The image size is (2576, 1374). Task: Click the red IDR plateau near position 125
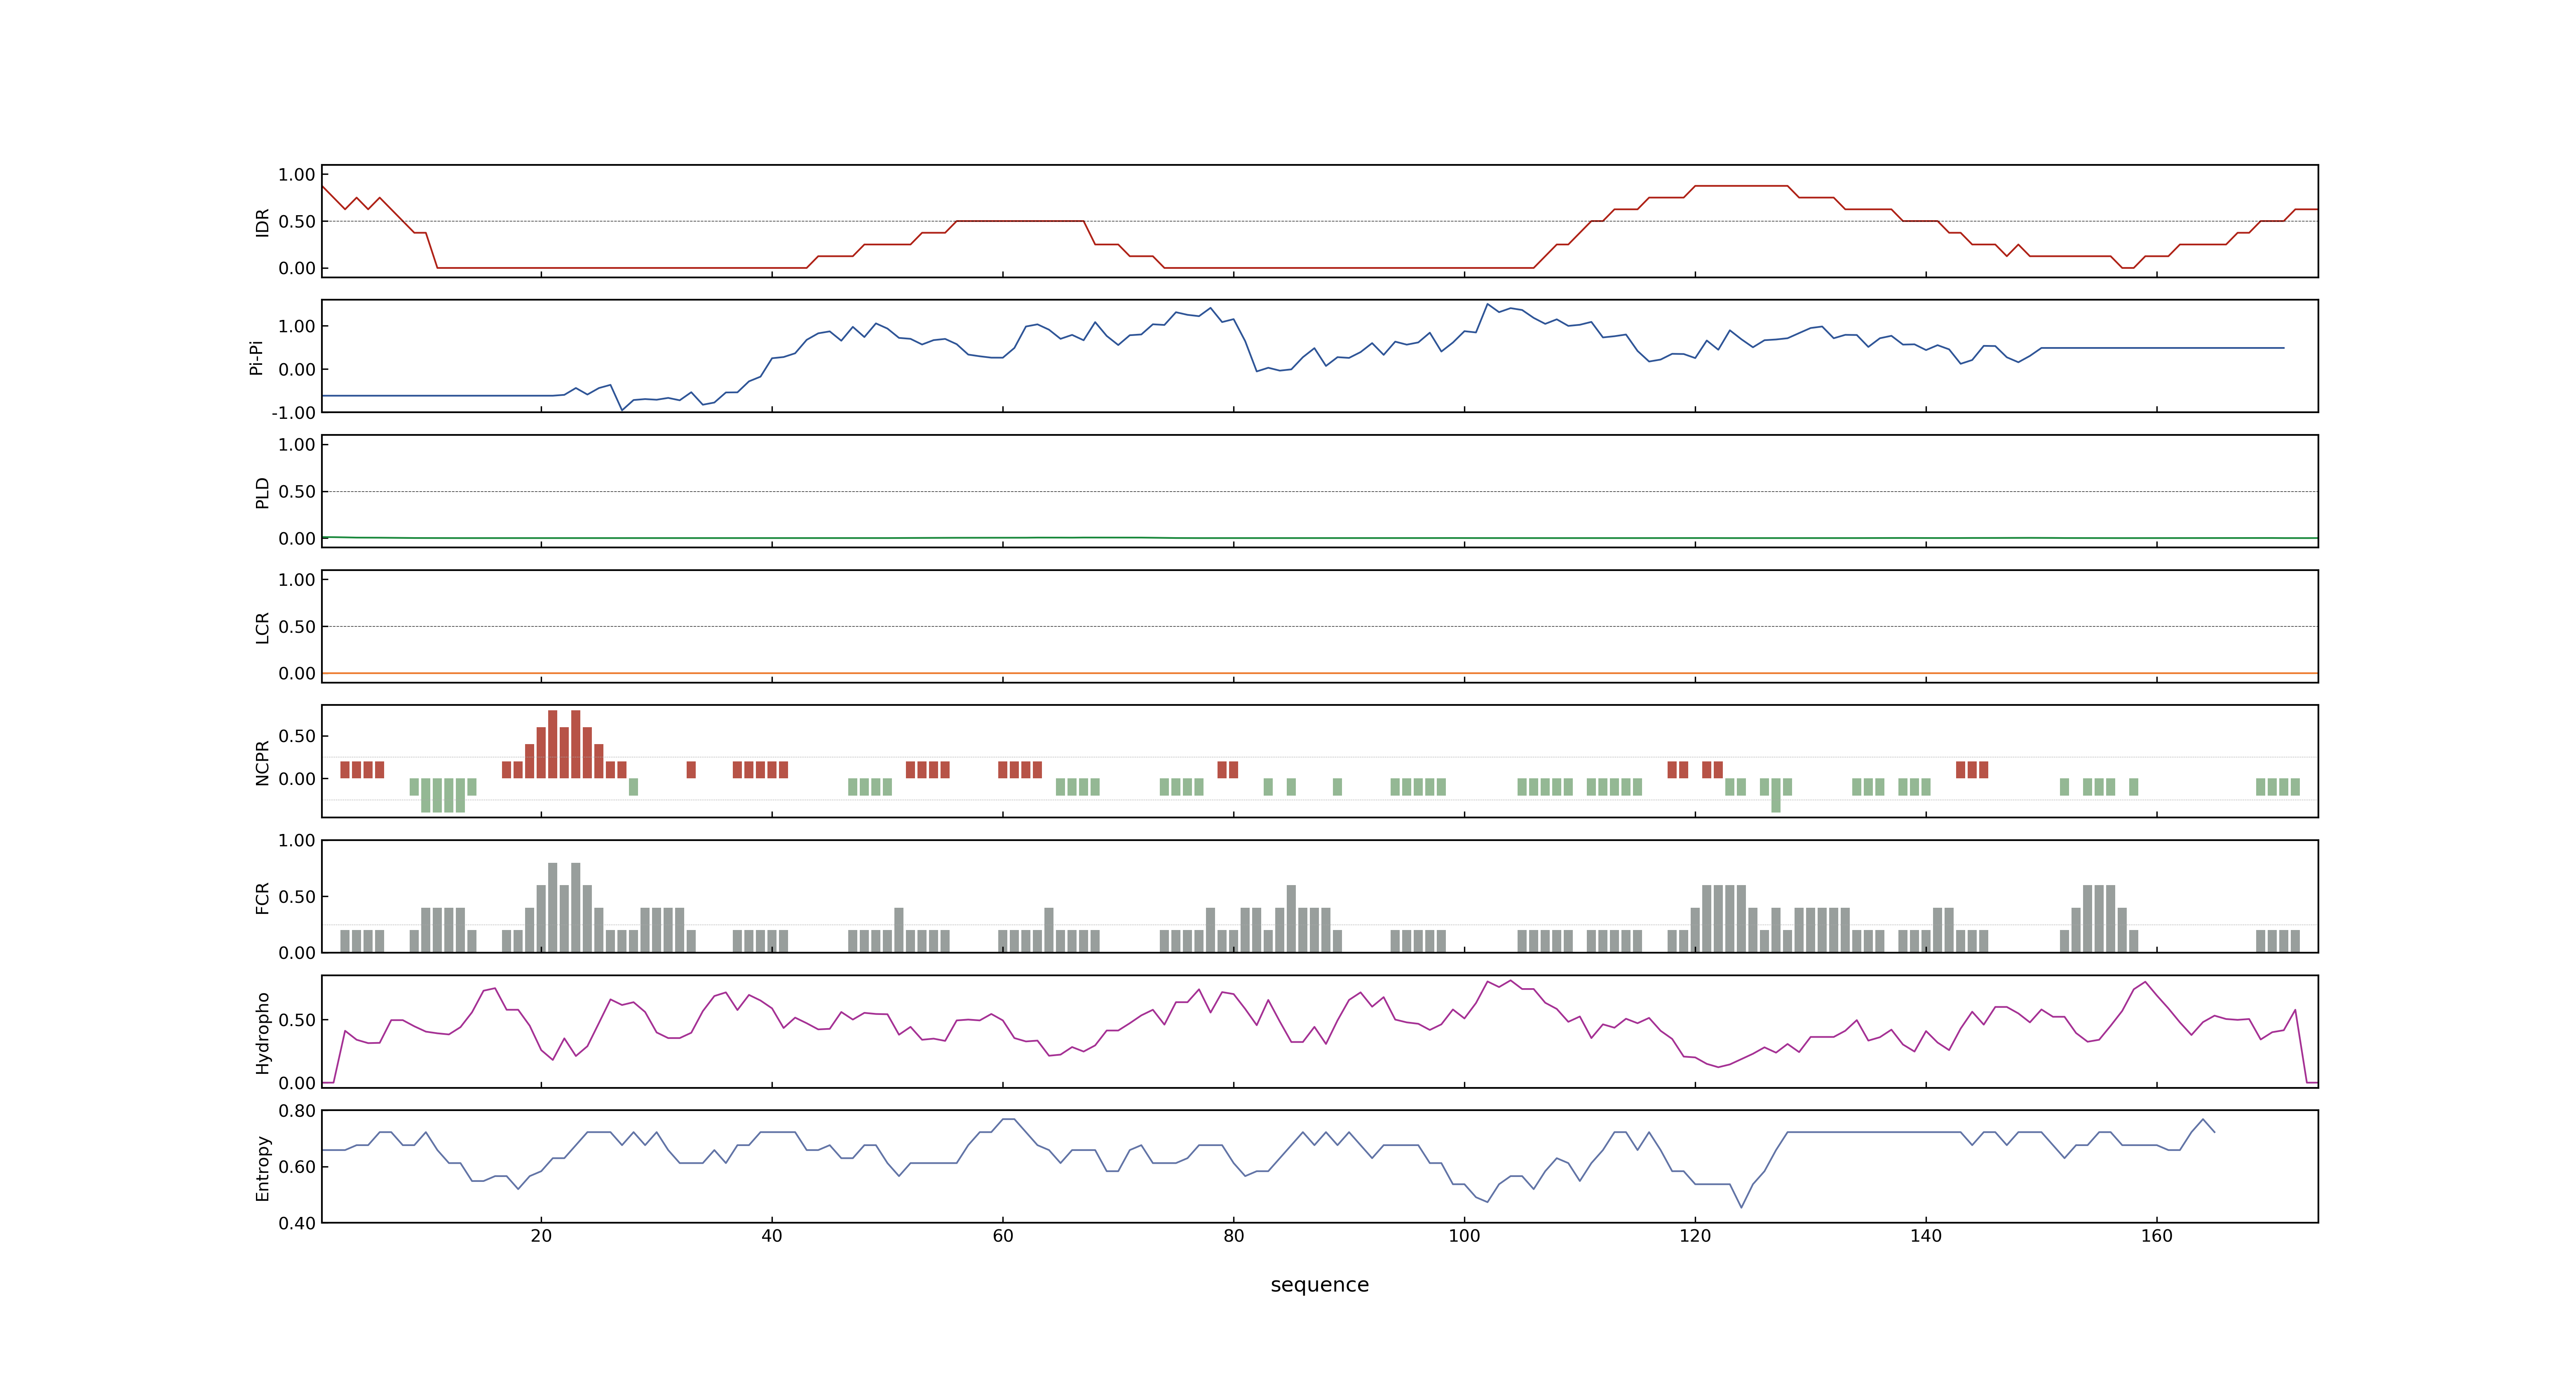(1741, 186)
